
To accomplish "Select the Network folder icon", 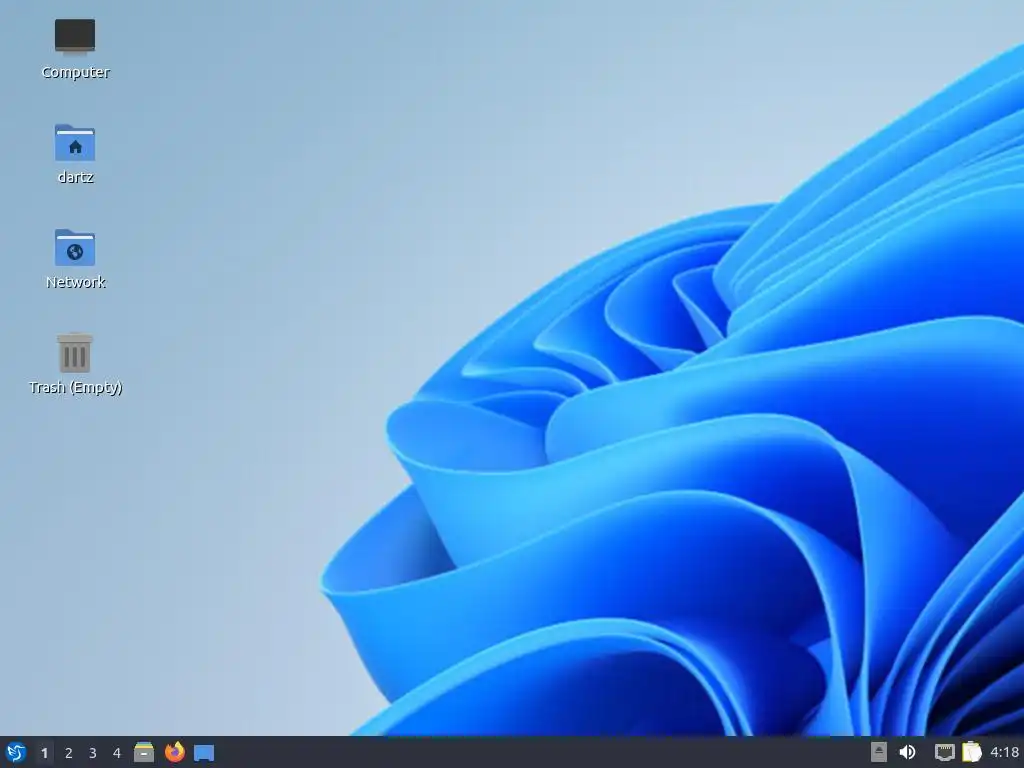I will (75, 247).
